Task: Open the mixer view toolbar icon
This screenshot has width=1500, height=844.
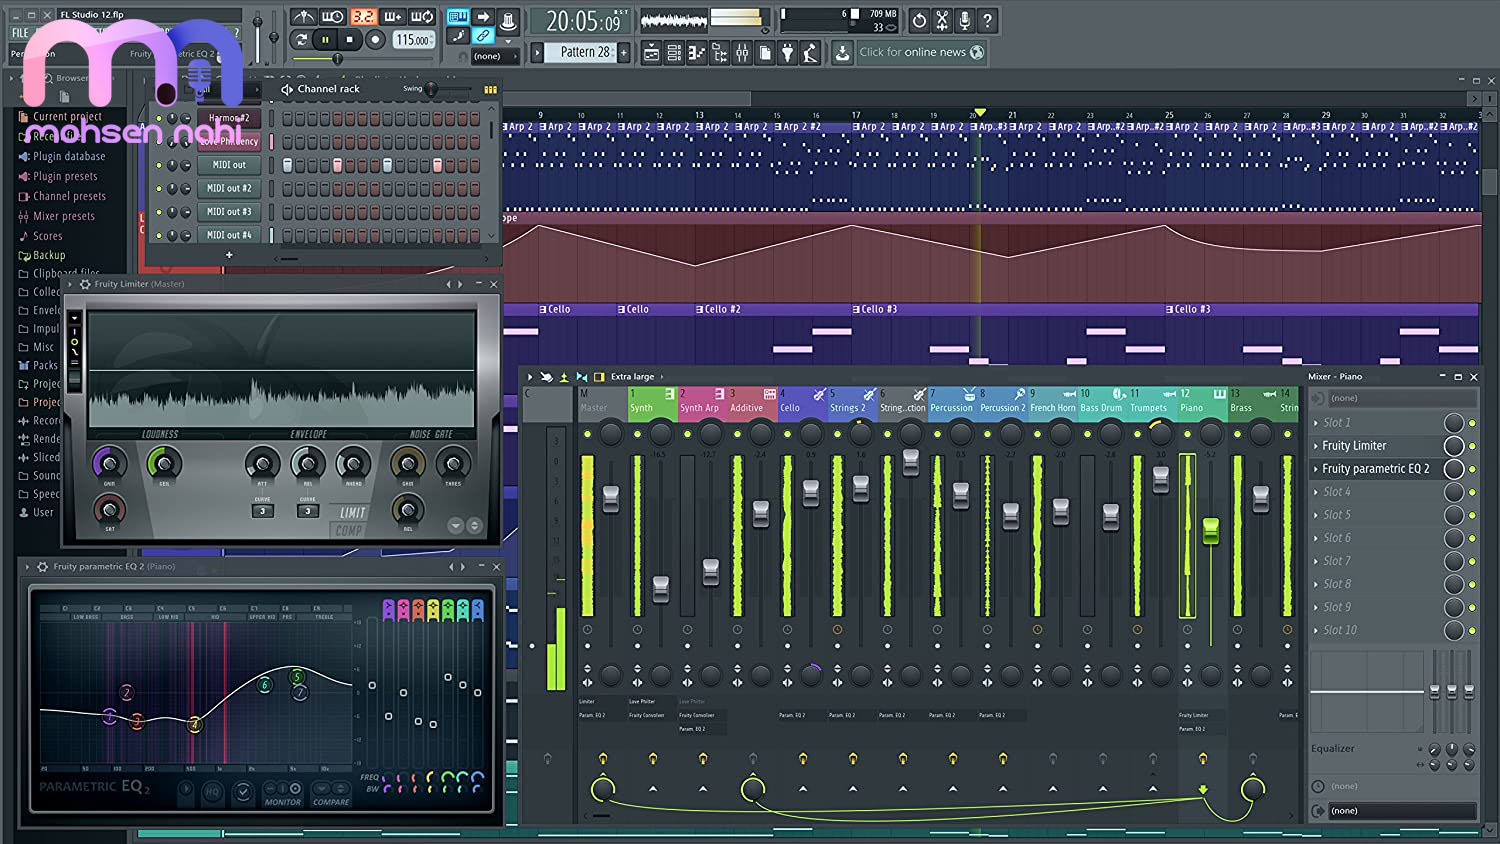Action: coord(742,53)
